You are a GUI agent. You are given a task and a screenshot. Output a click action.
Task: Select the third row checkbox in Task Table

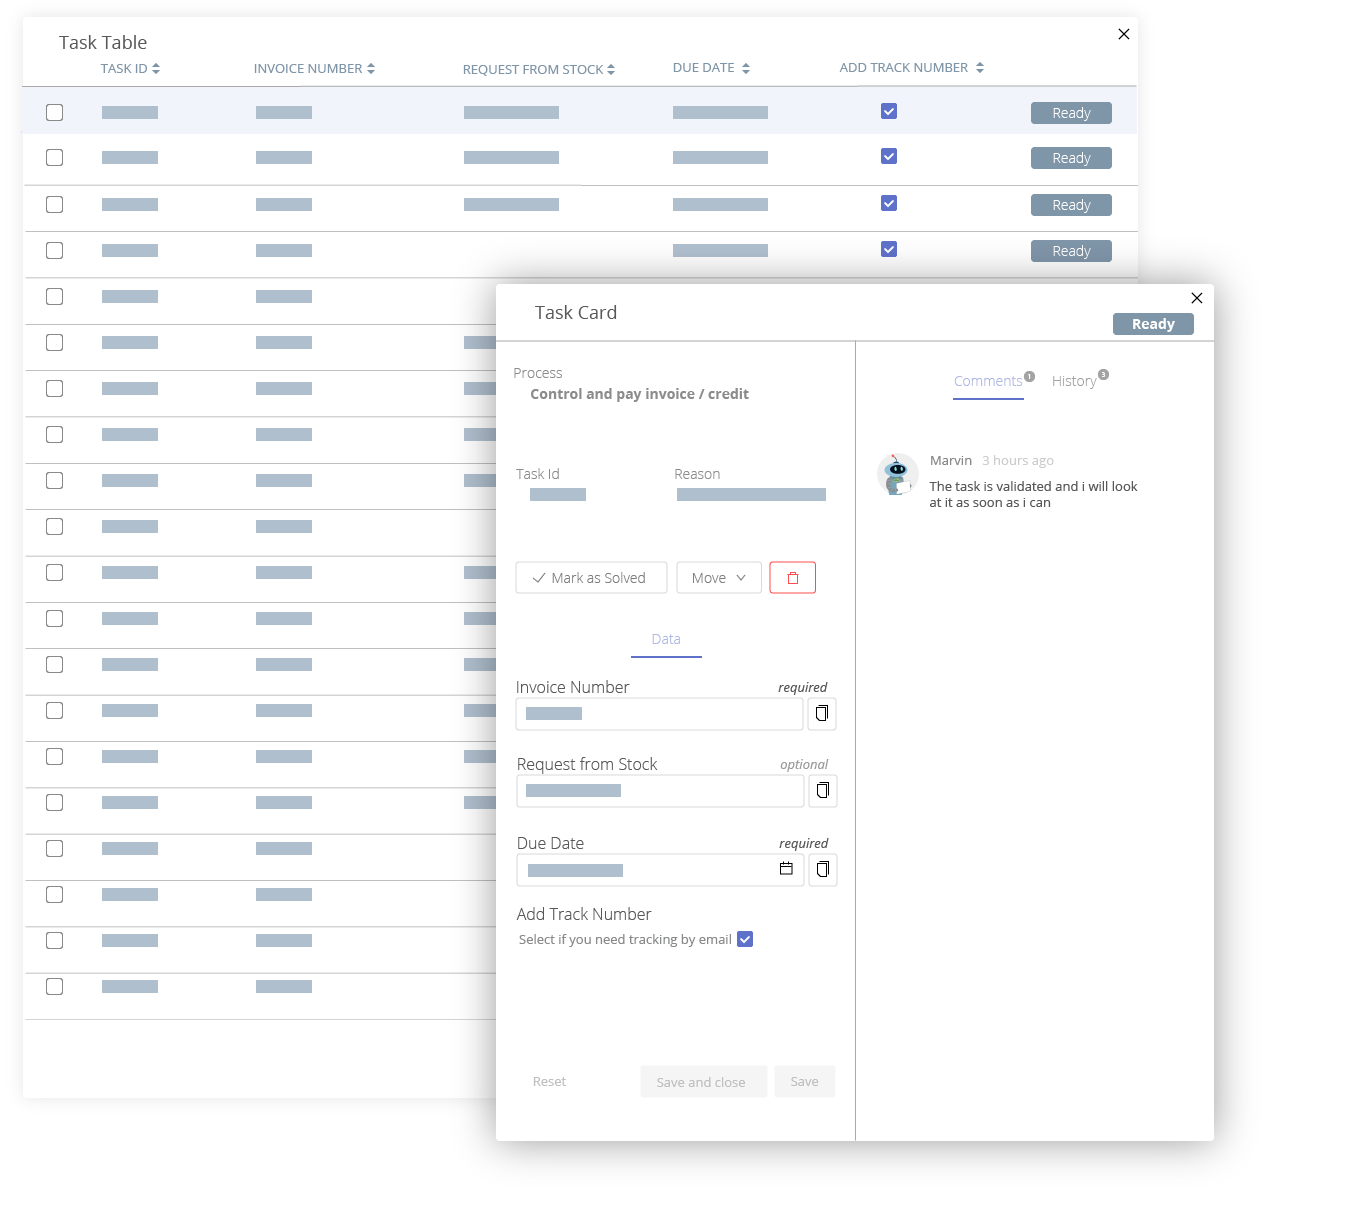tap(55, 204)
